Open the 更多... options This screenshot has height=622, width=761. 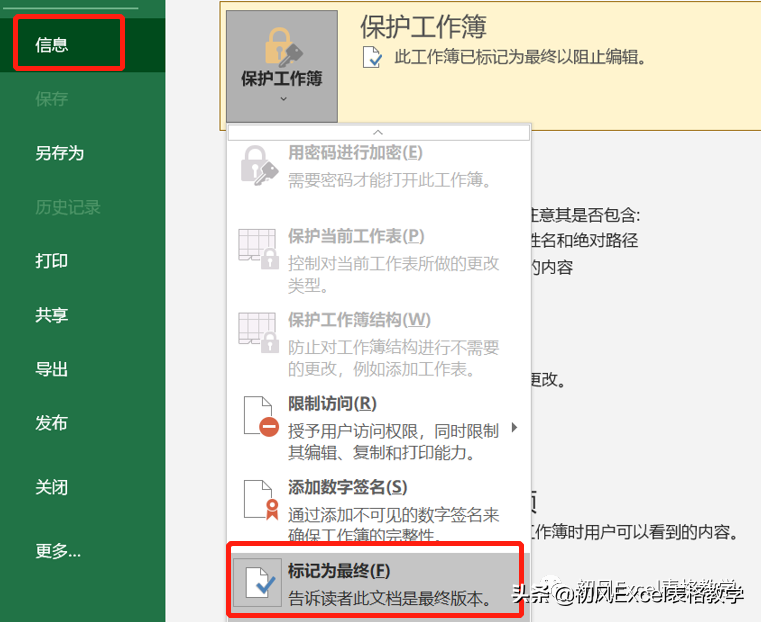[58, 551]
